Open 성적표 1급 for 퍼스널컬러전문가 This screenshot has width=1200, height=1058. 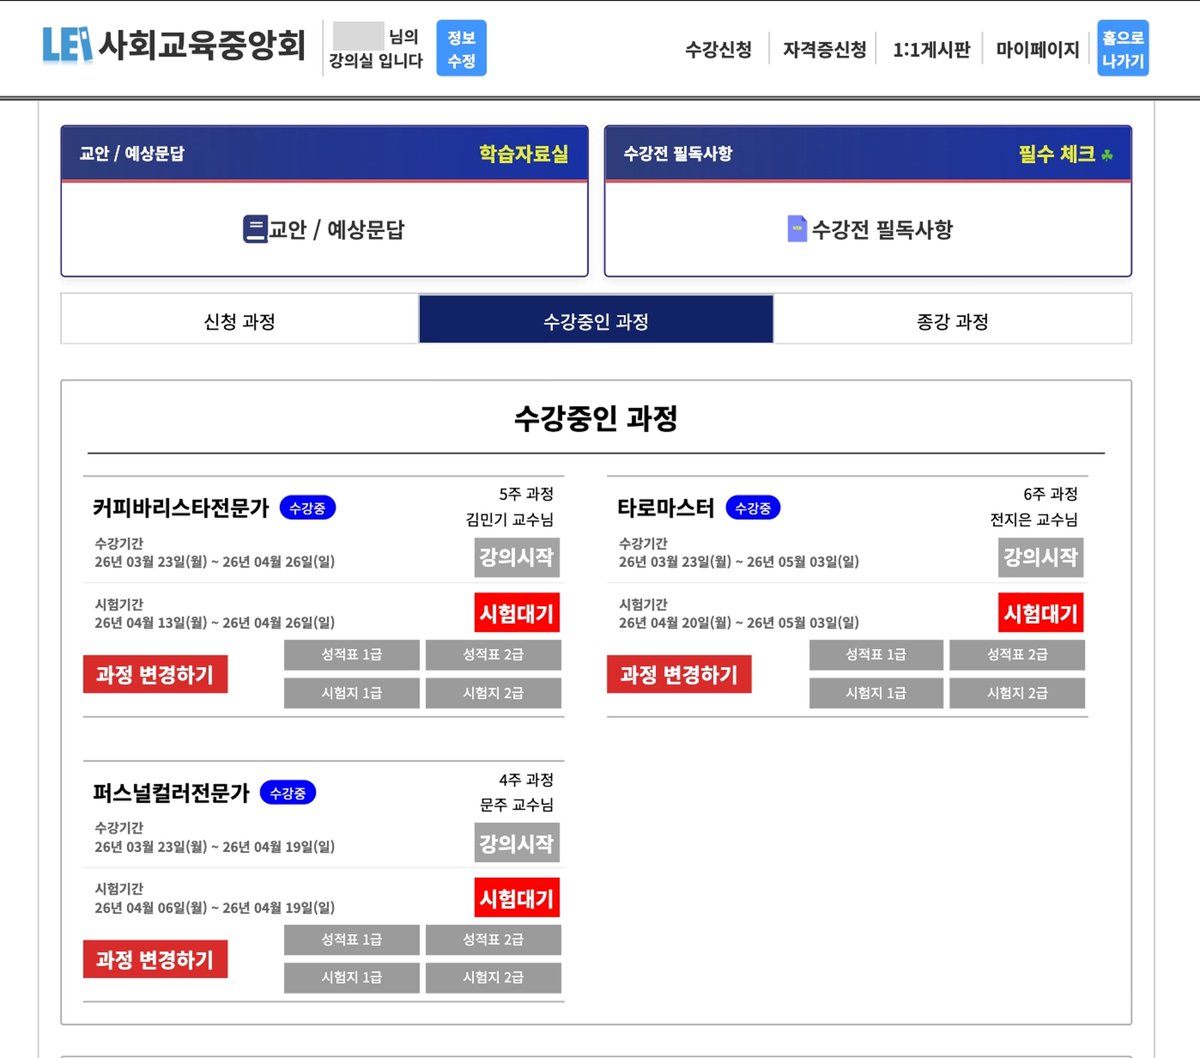(352, 940)
